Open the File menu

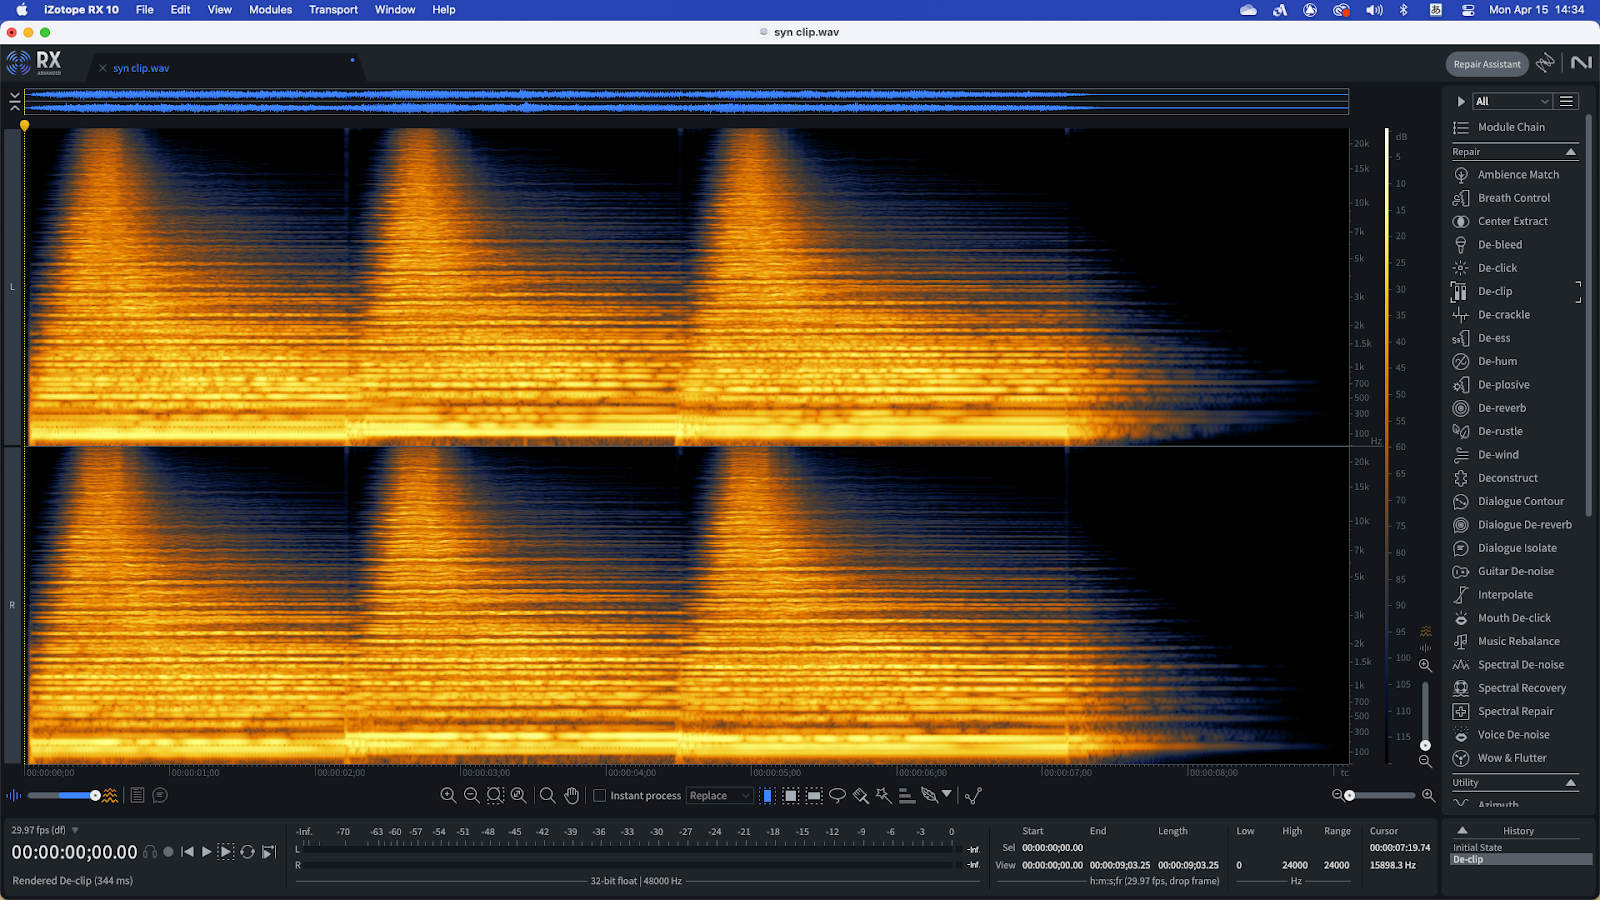click(x=145, y=10)
